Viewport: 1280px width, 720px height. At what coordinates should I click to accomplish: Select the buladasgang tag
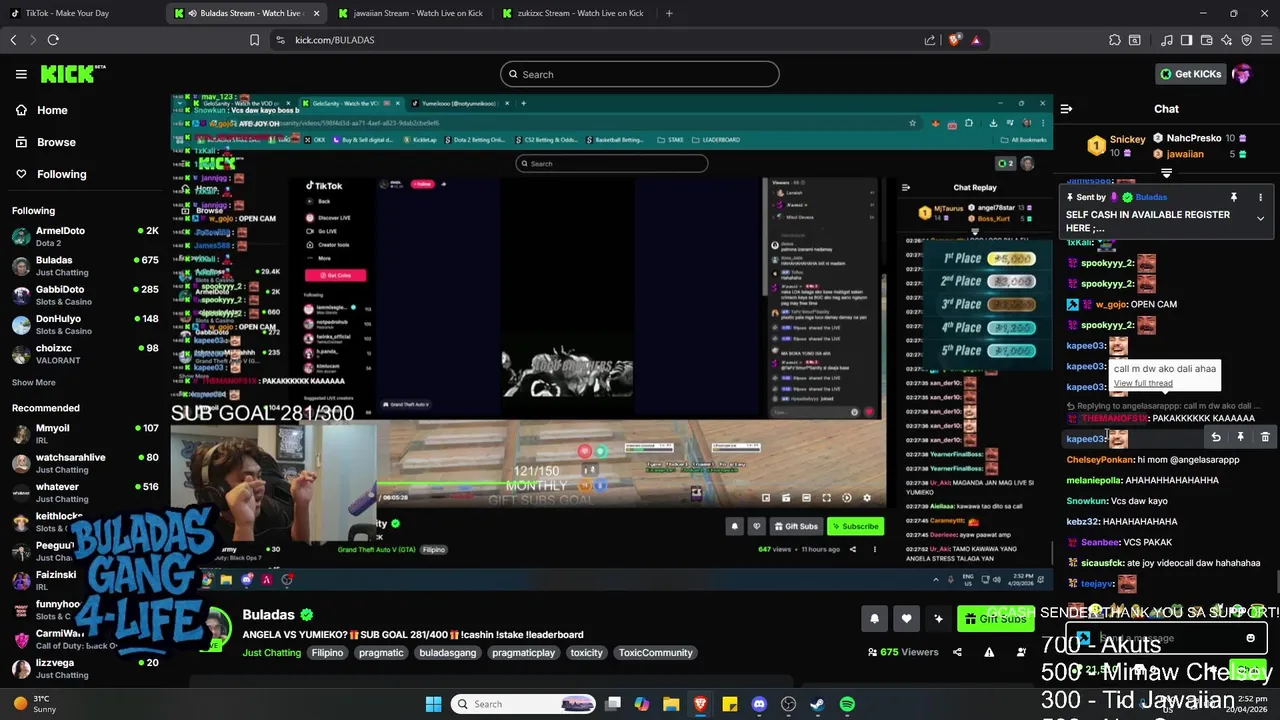point(448,653)
